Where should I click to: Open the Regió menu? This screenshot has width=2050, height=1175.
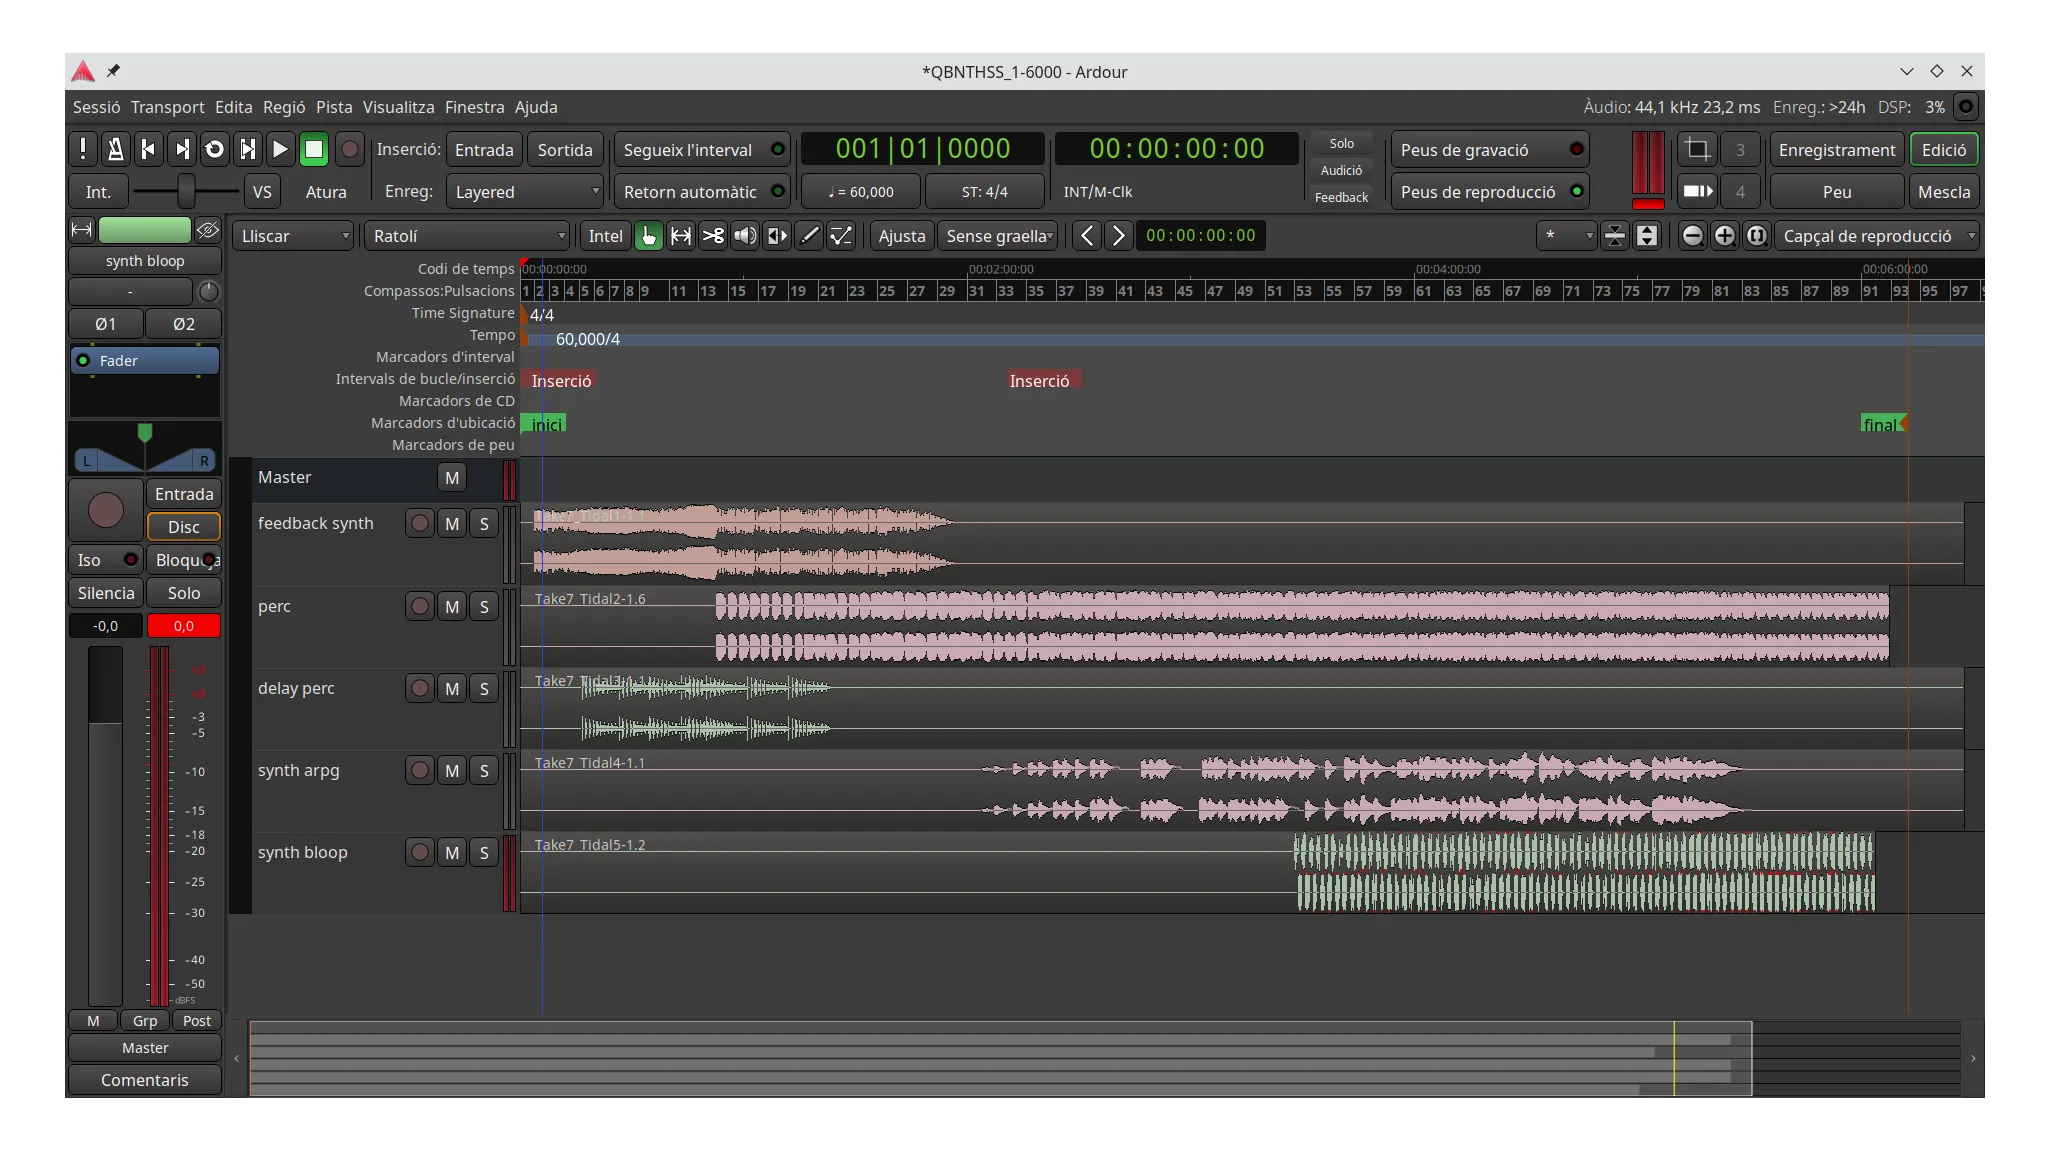point(284,107)
